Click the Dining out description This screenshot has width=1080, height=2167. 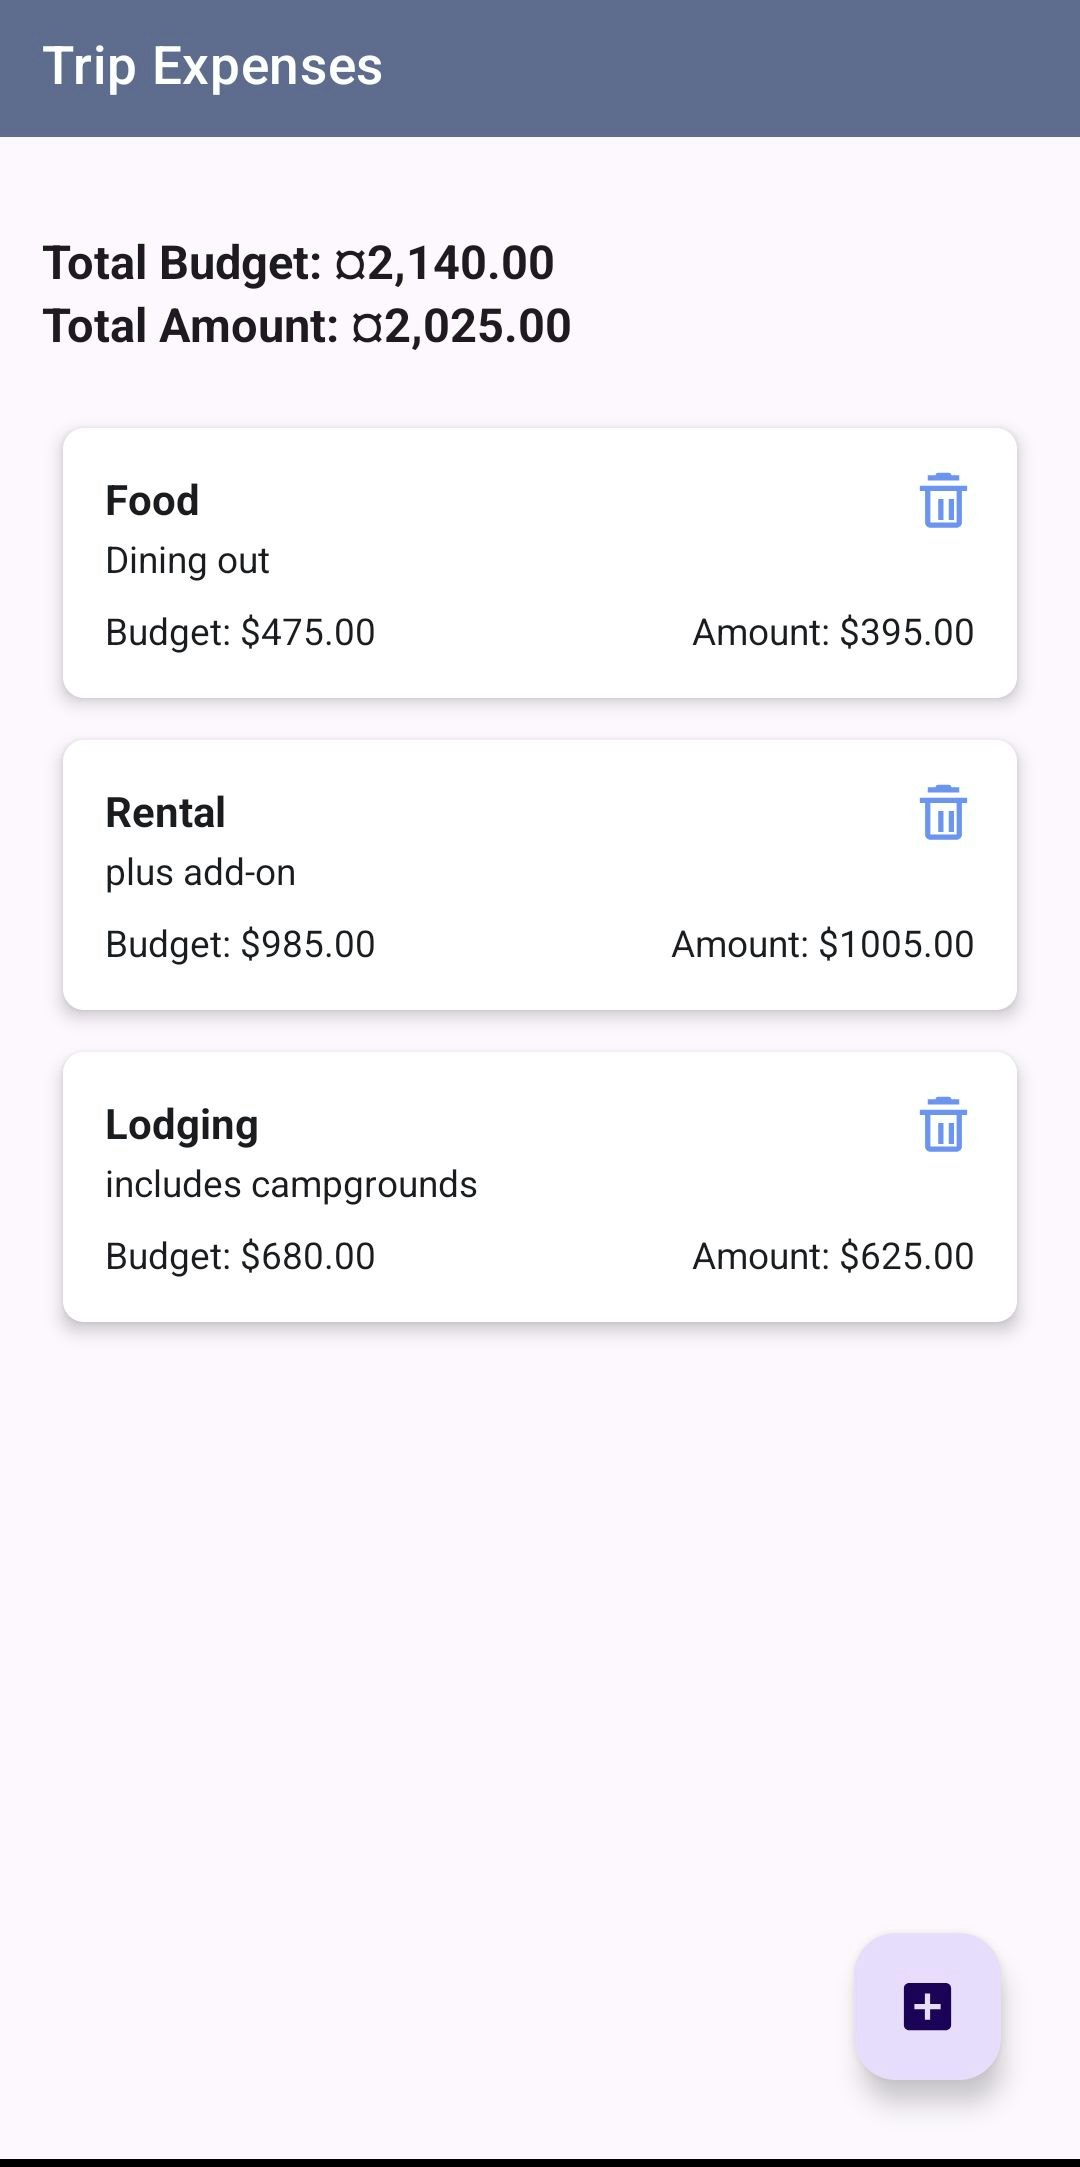187,561
